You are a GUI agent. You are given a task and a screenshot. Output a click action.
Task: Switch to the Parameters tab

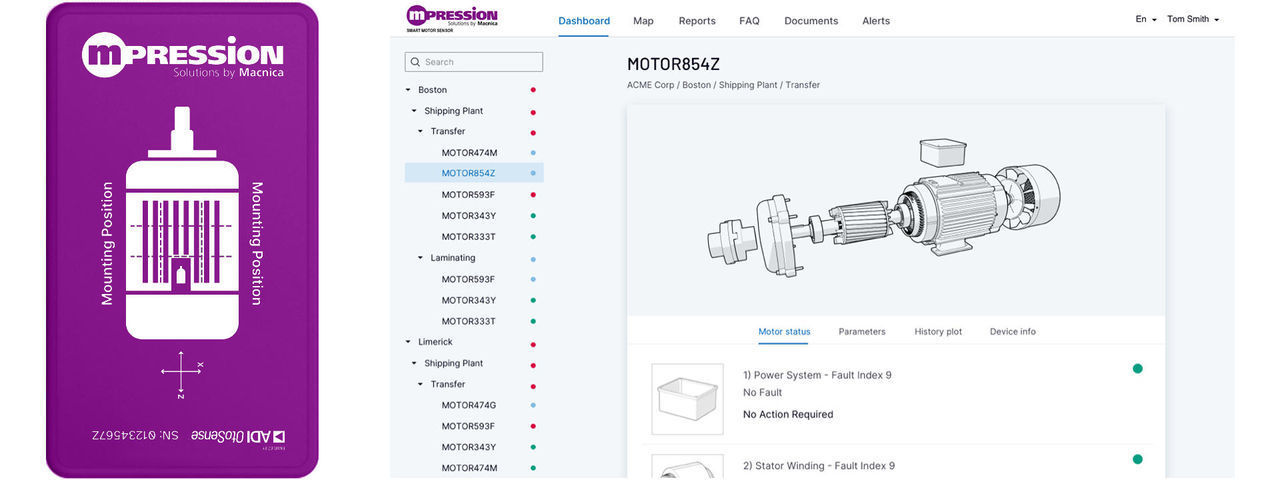(x=861, y=332)
